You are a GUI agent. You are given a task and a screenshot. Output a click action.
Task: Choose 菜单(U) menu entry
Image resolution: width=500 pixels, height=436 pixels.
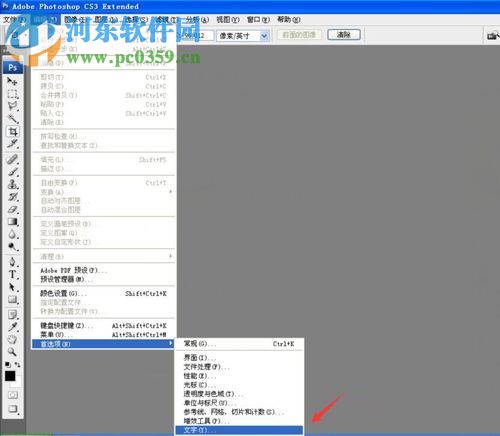(x=104, y=335)
